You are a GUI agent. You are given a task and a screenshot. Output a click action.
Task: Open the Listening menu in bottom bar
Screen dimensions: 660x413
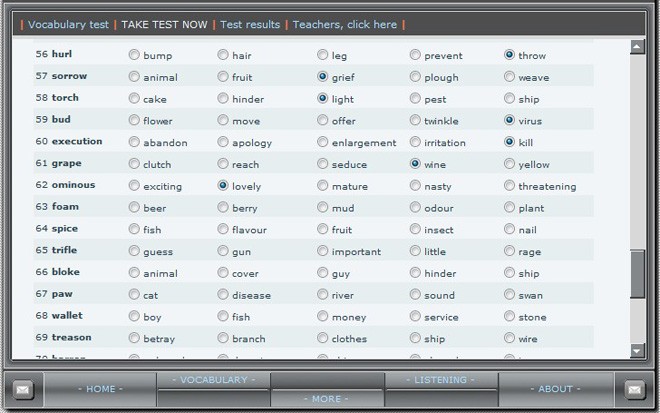(x=441, y=380)
